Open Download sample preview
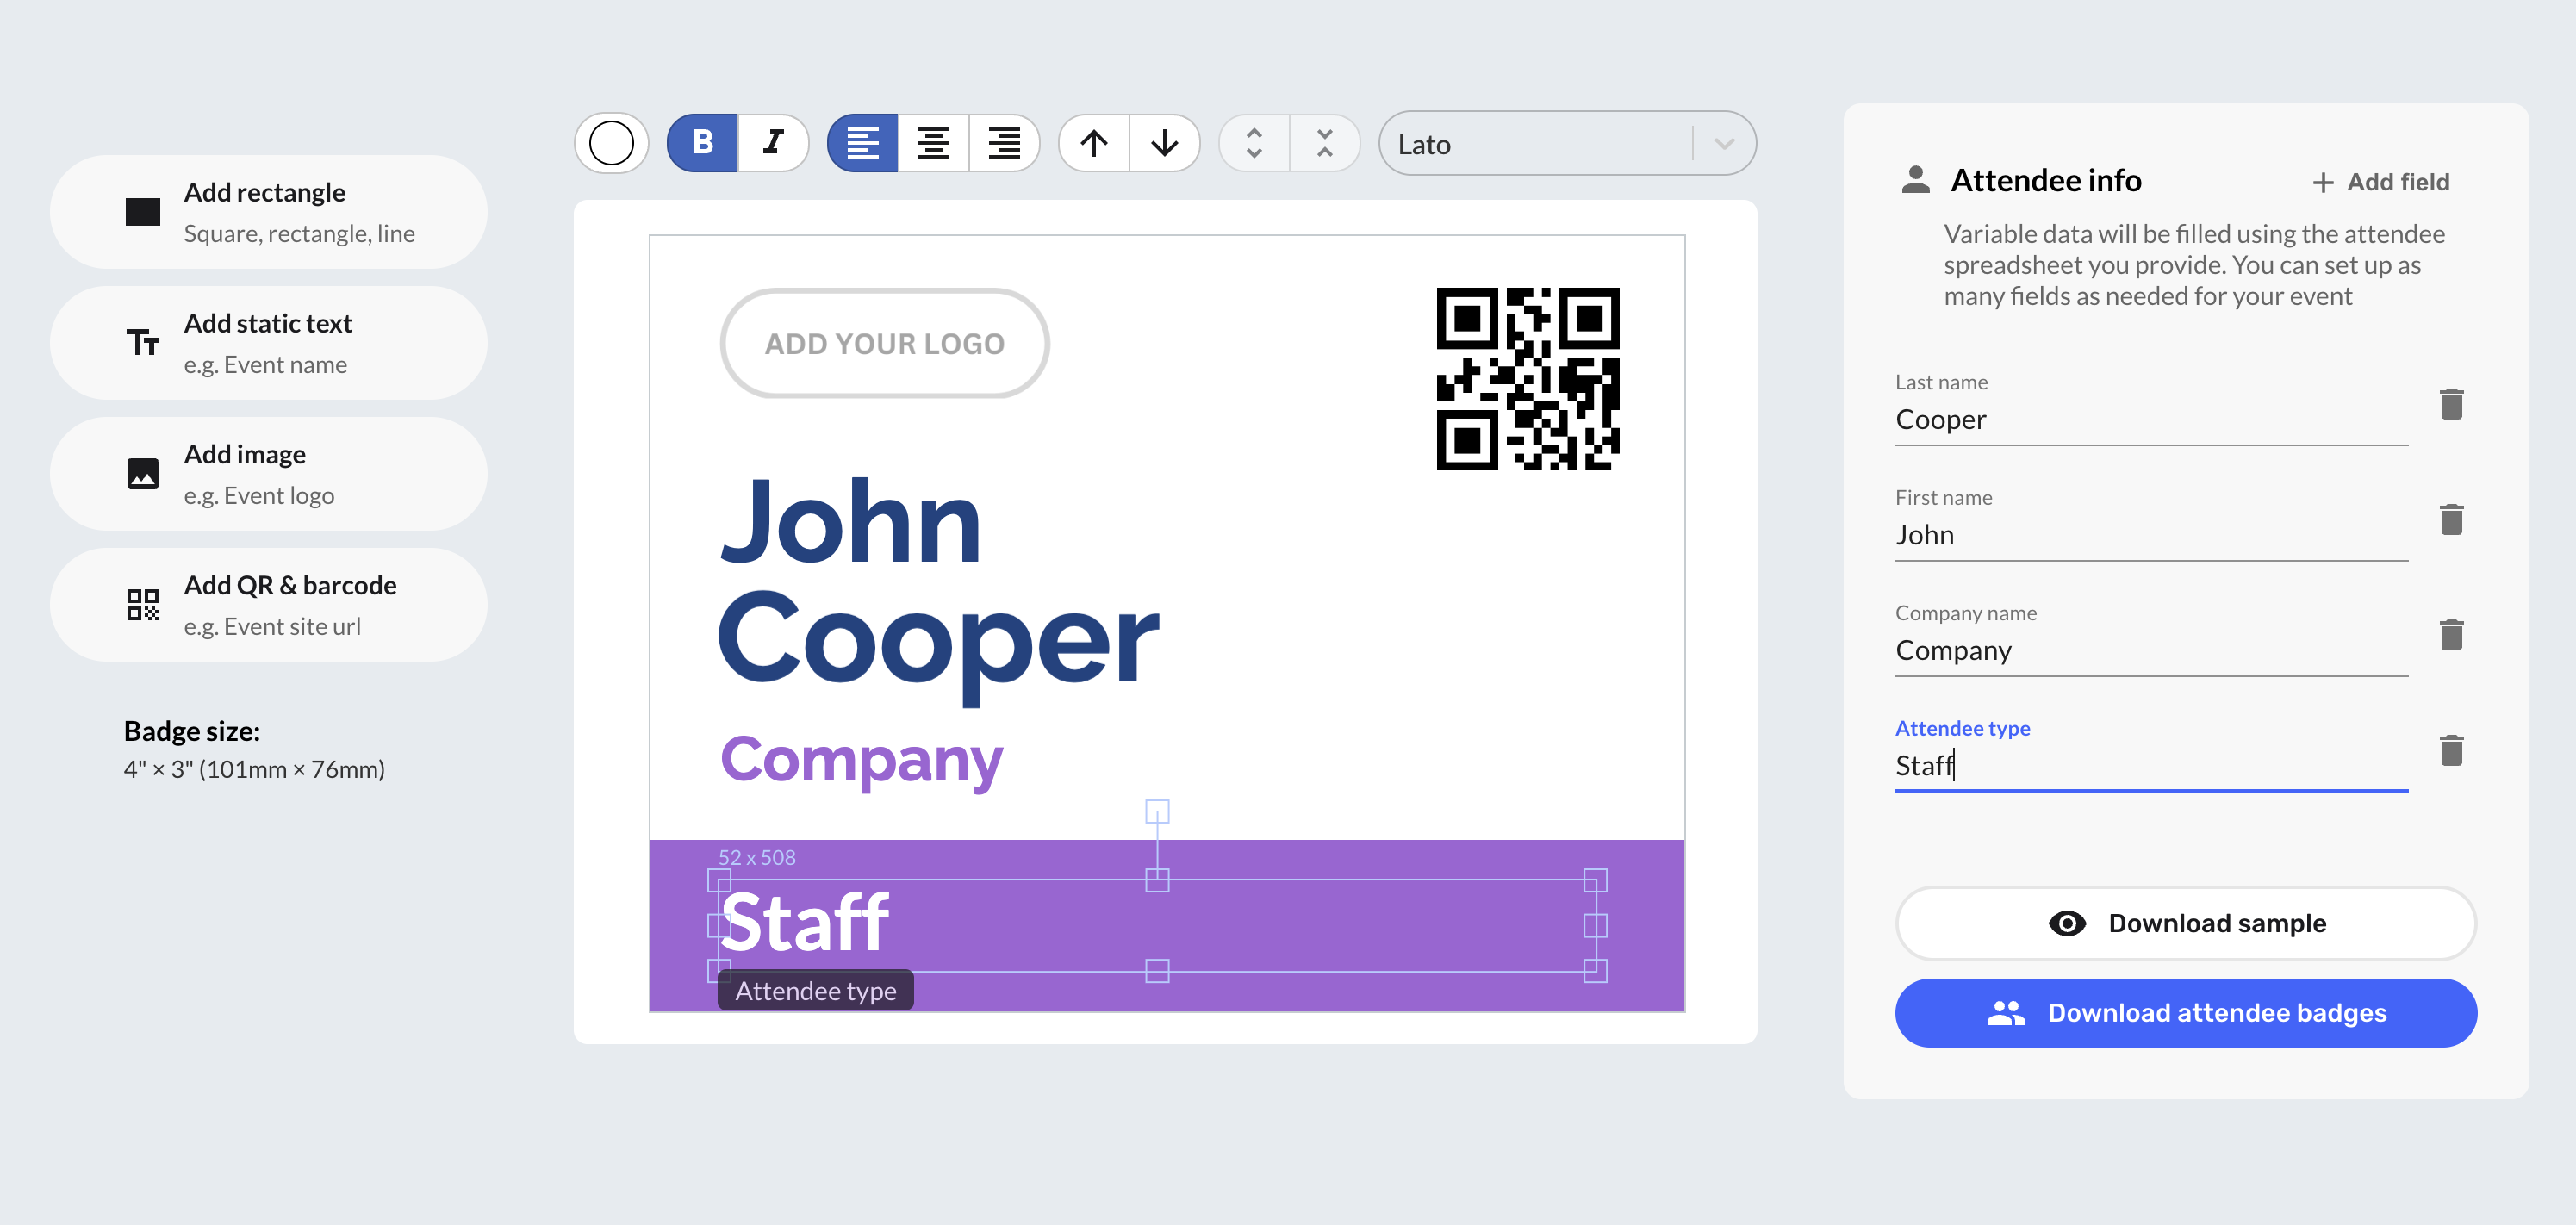2576x1225 pixels. pyautogui.click(x=2186, y=923)
